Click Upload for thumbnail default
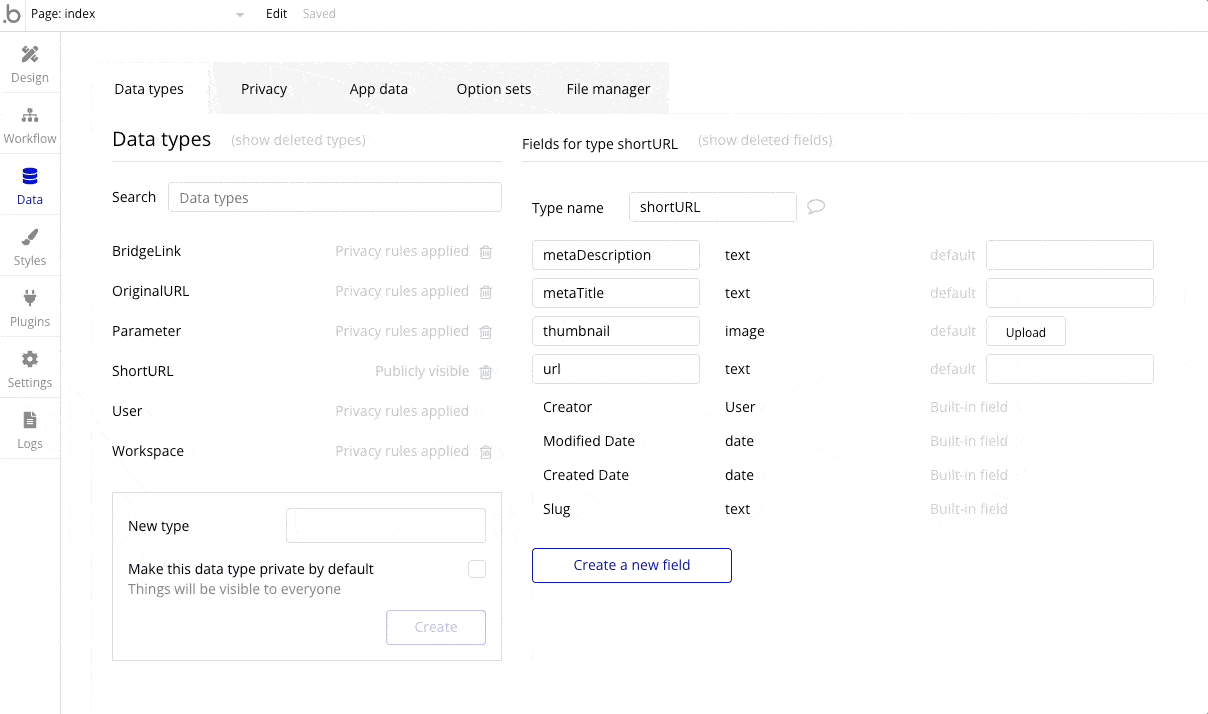The width and height of the screenshot is (1208, 714). [x=1025, y=332]
